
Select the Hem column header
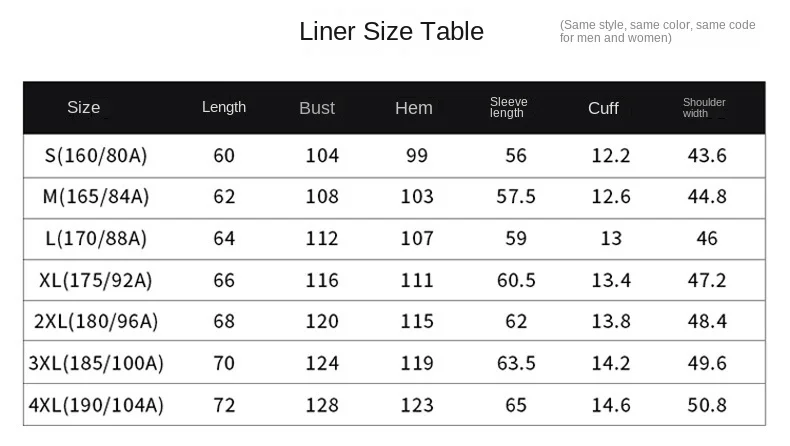(x=414, y=108)
